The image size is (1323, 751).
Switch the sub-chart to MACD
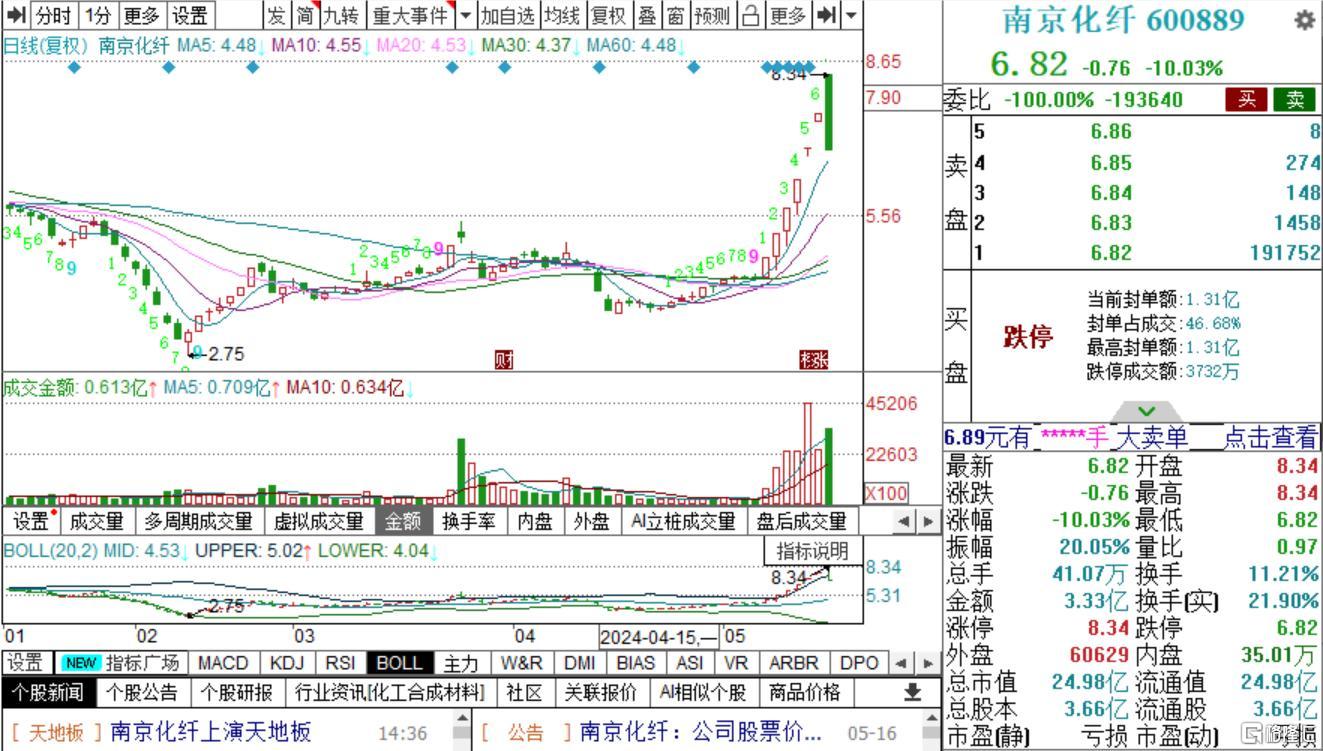tap(222, 663)
